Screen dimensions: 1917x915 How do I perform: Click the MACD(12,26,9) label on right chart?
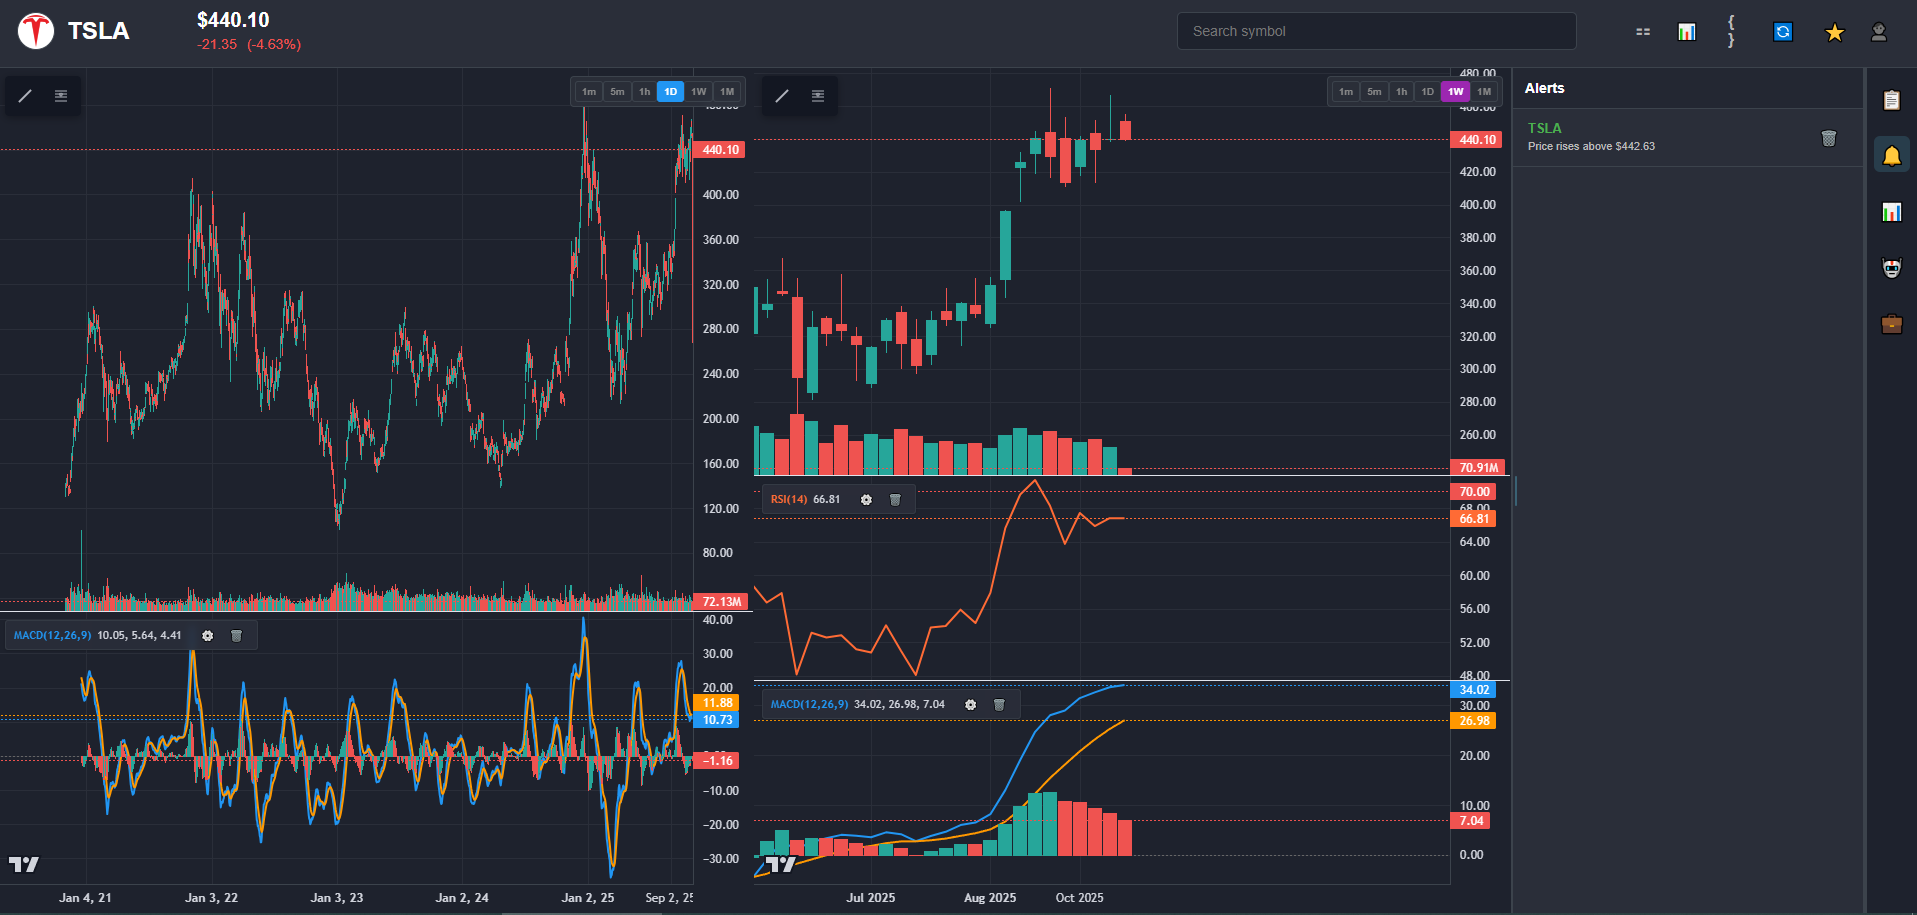tap(809, 705)
